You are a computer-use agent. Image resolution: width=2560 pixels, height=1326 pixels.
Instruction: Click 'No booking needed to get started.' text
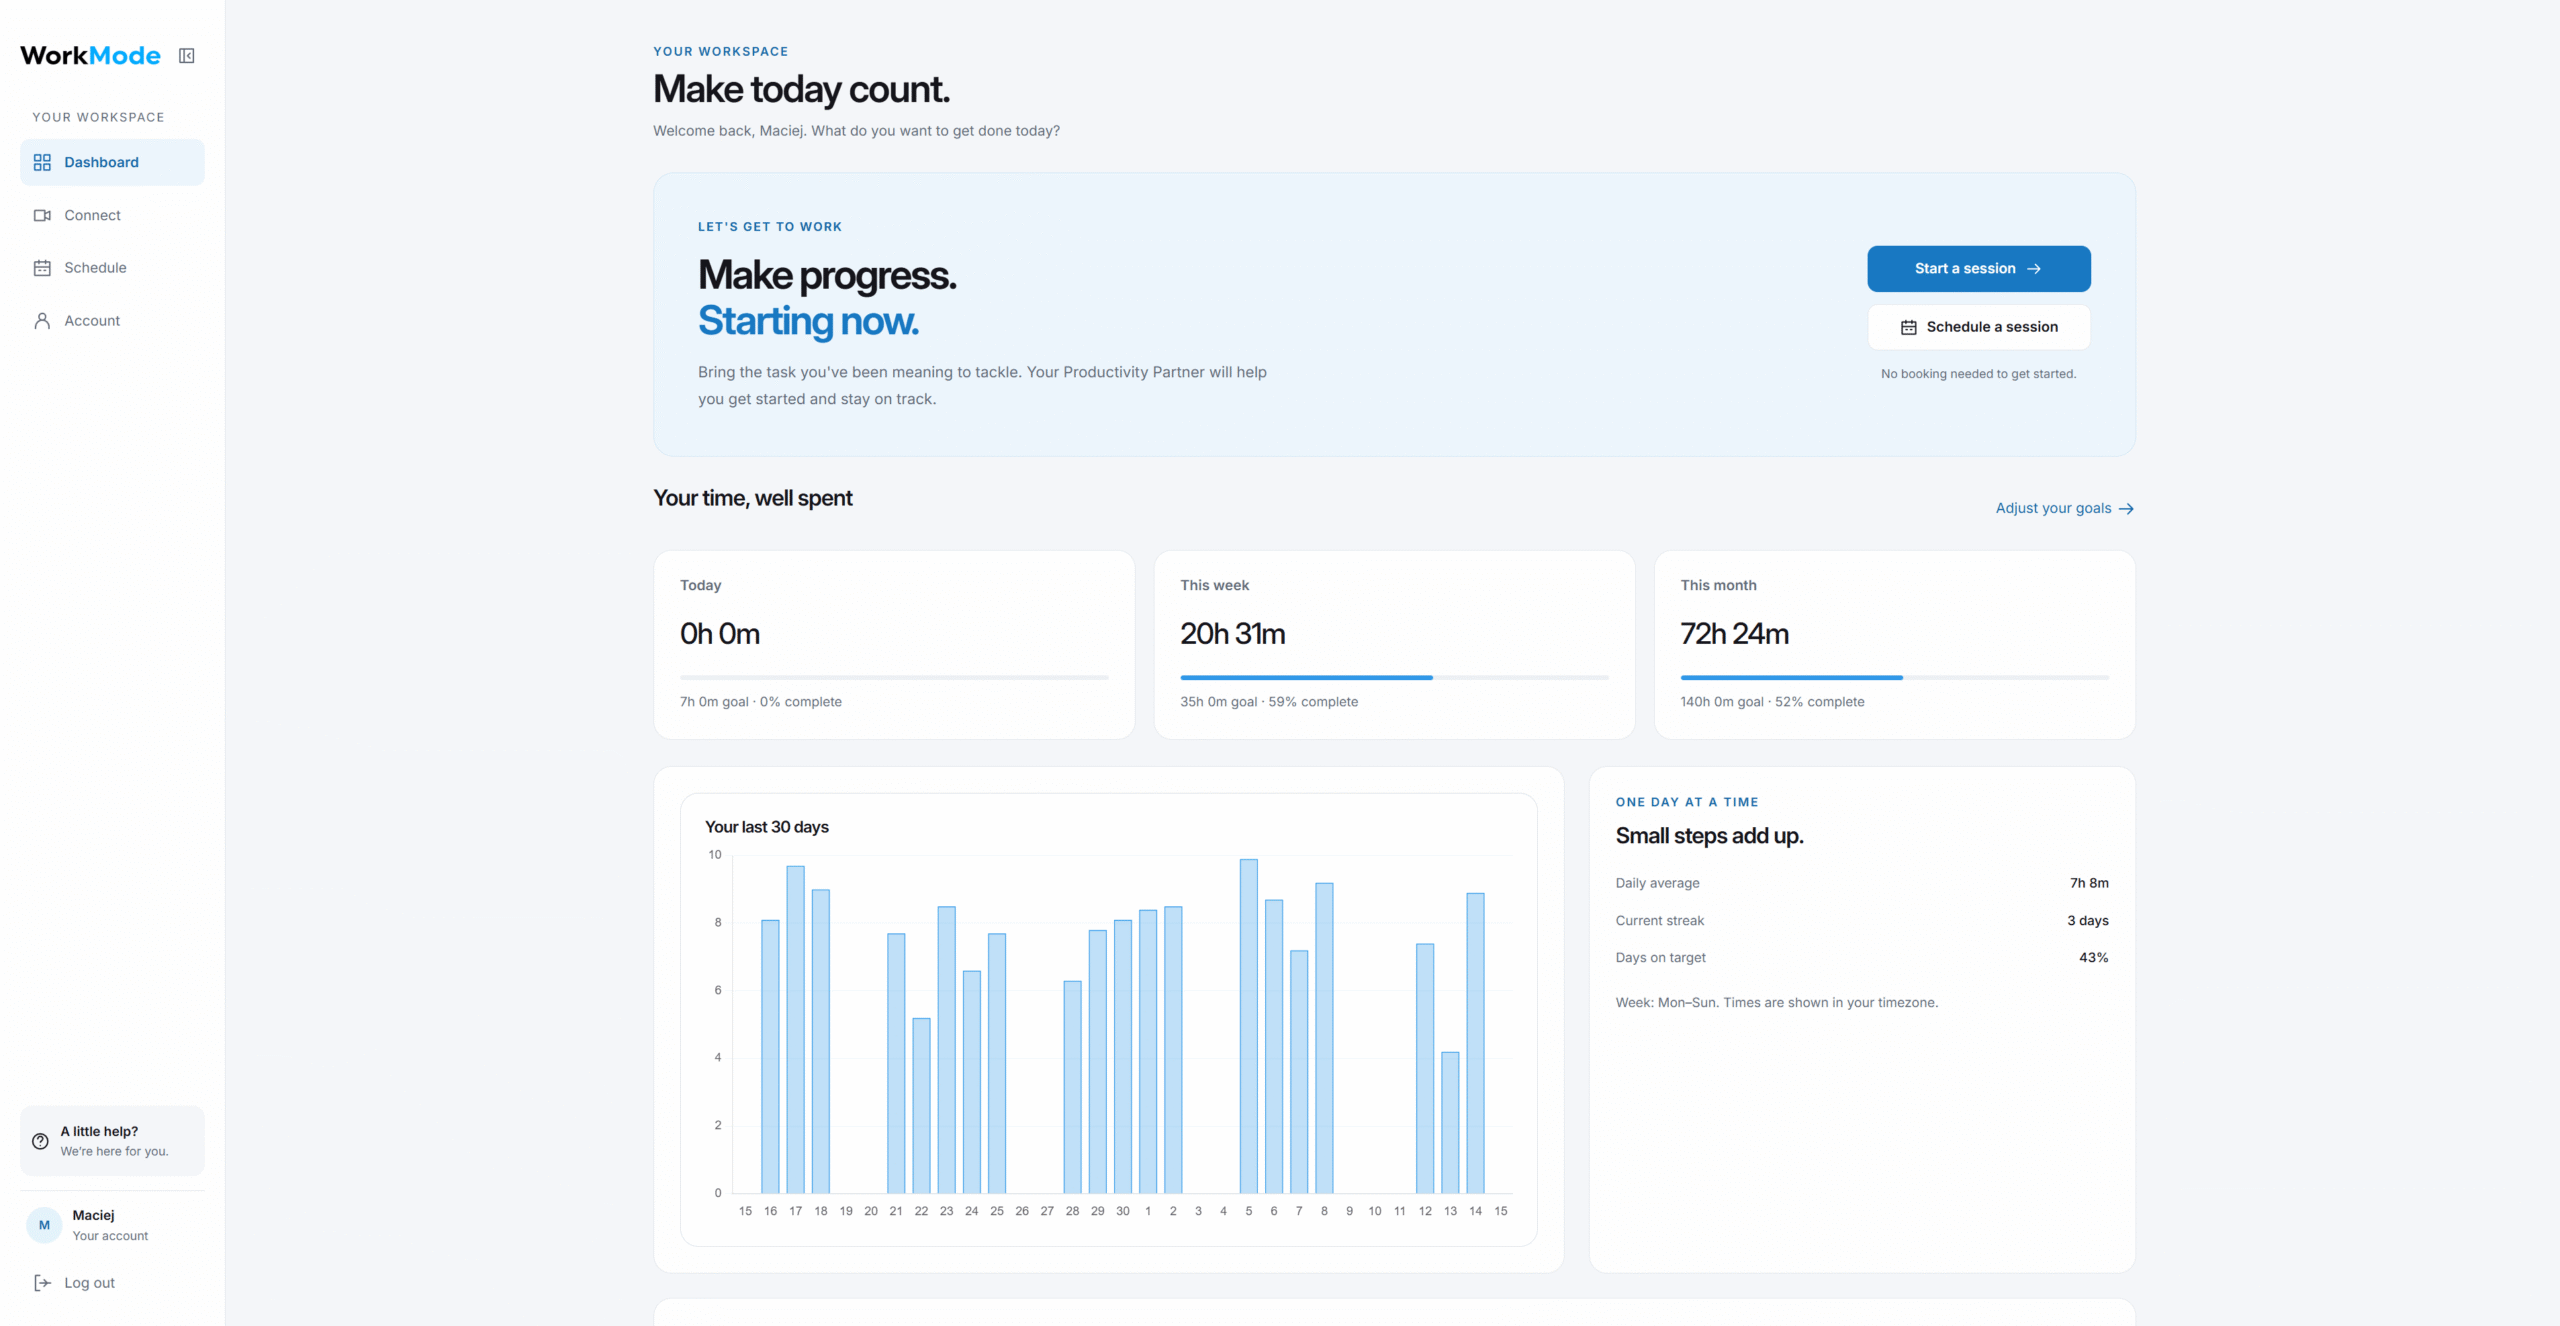click(1978, 374)
